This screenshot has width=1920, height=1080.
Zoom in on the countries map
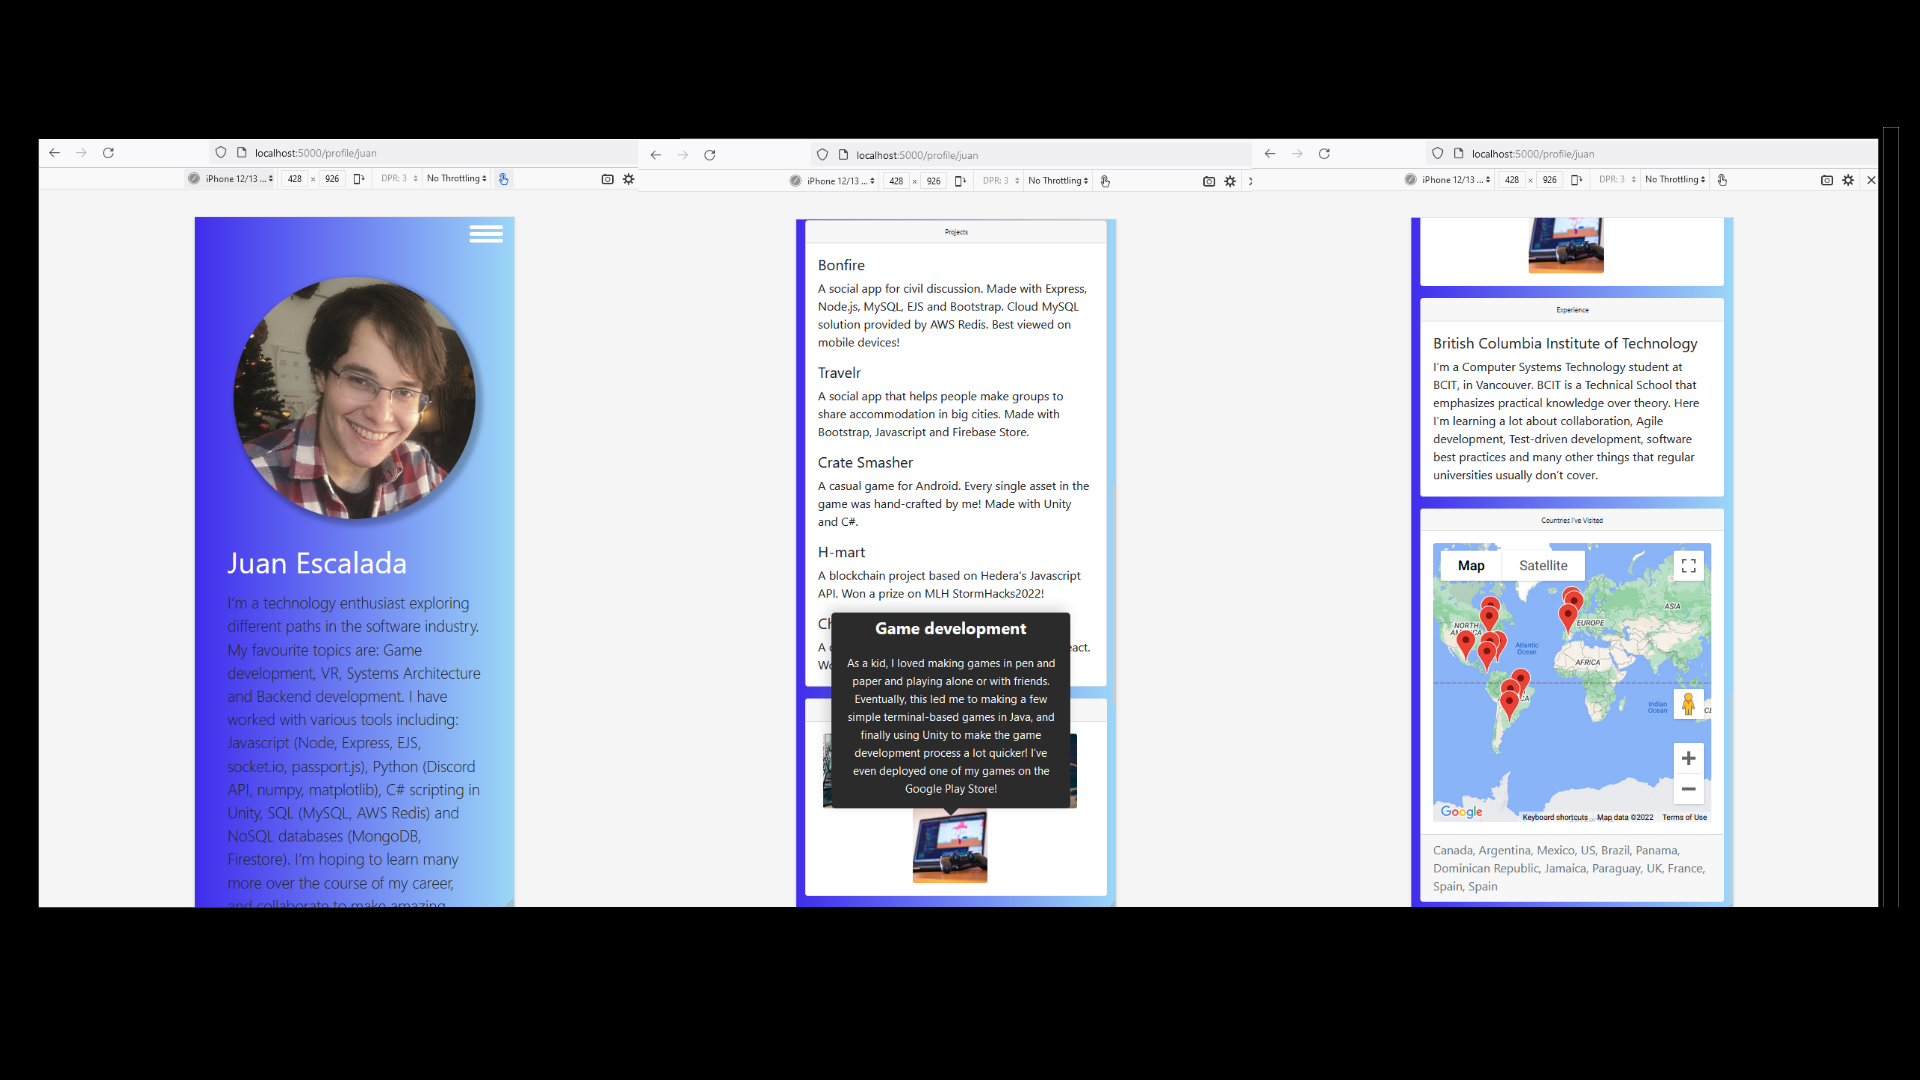click(1688, 758)
